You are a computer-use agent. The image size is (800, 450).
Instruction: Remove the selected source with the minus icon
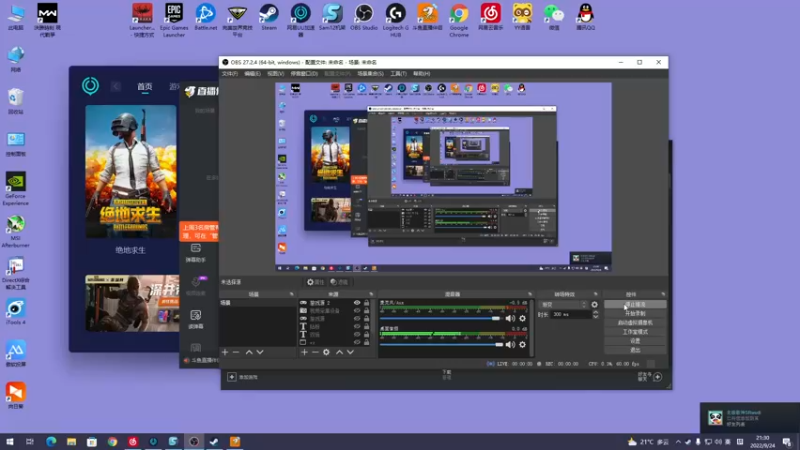[x=315, y=352]
